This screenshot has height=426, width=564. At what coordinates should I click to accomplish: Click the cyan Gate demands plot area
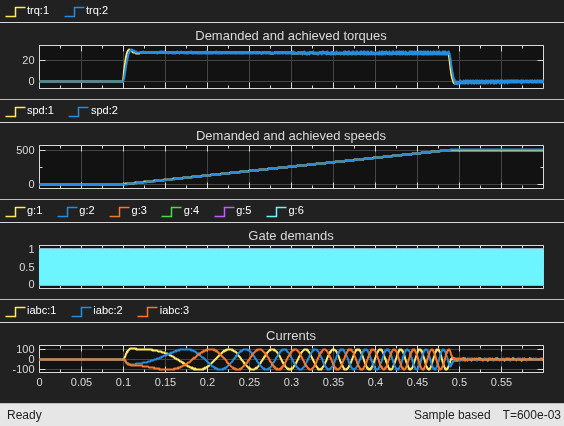[x=291, y=267]
